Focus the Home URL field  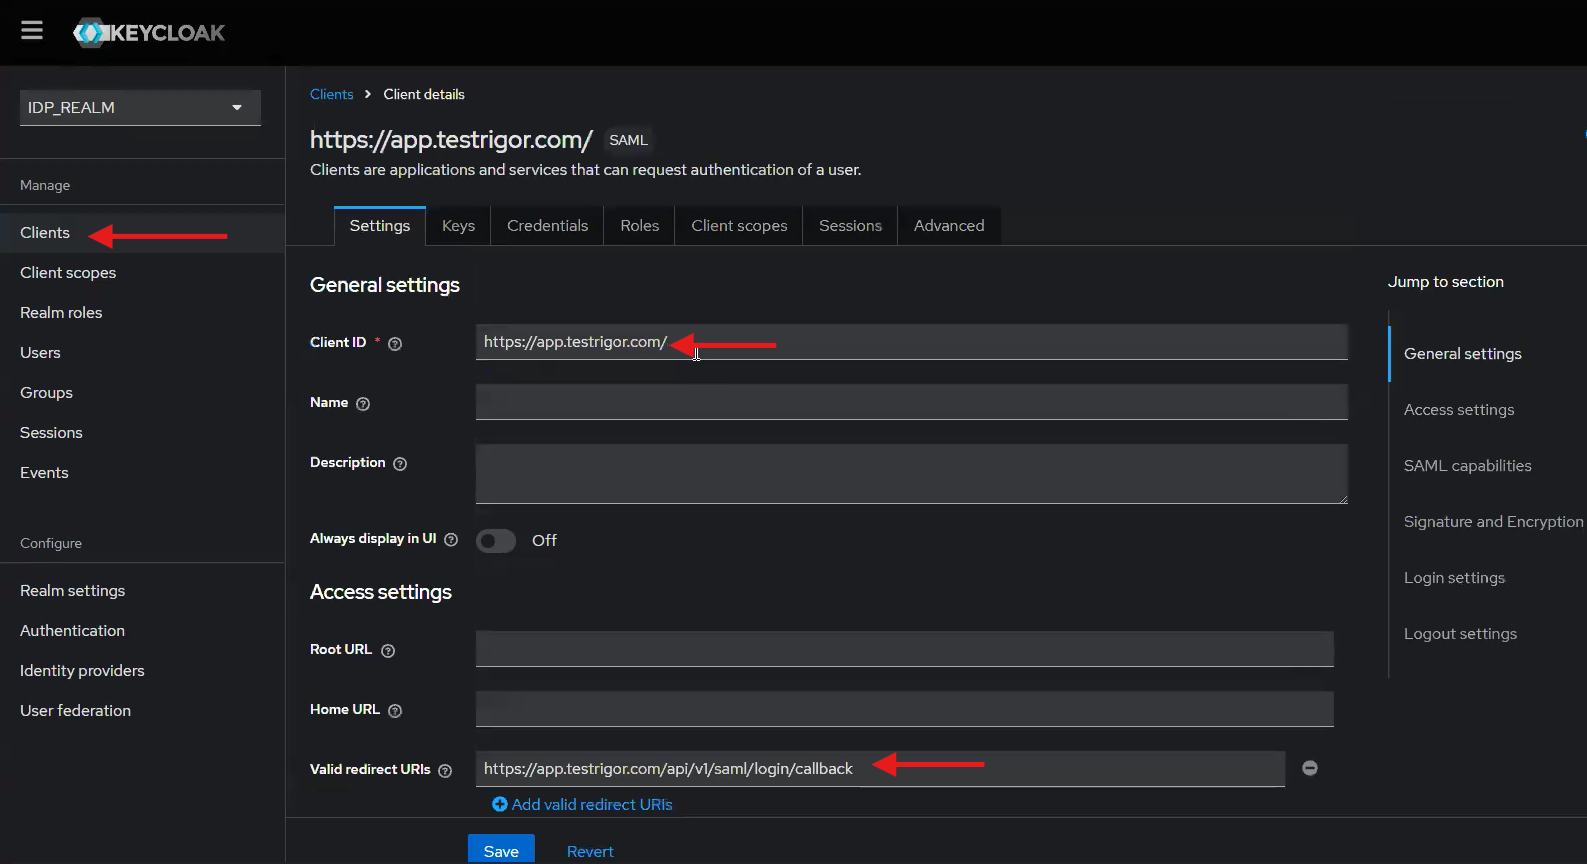(x=904, y=709)
